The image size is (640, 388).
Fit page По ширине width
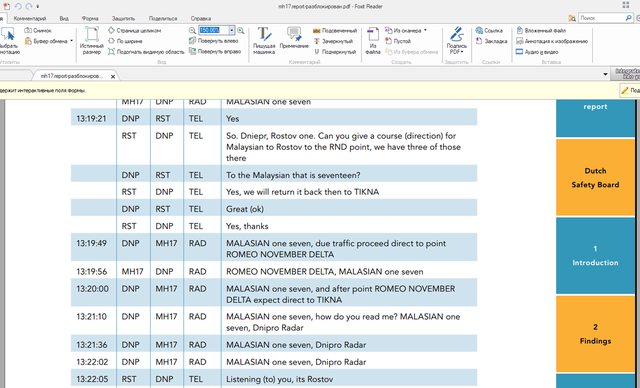(125, 41)
